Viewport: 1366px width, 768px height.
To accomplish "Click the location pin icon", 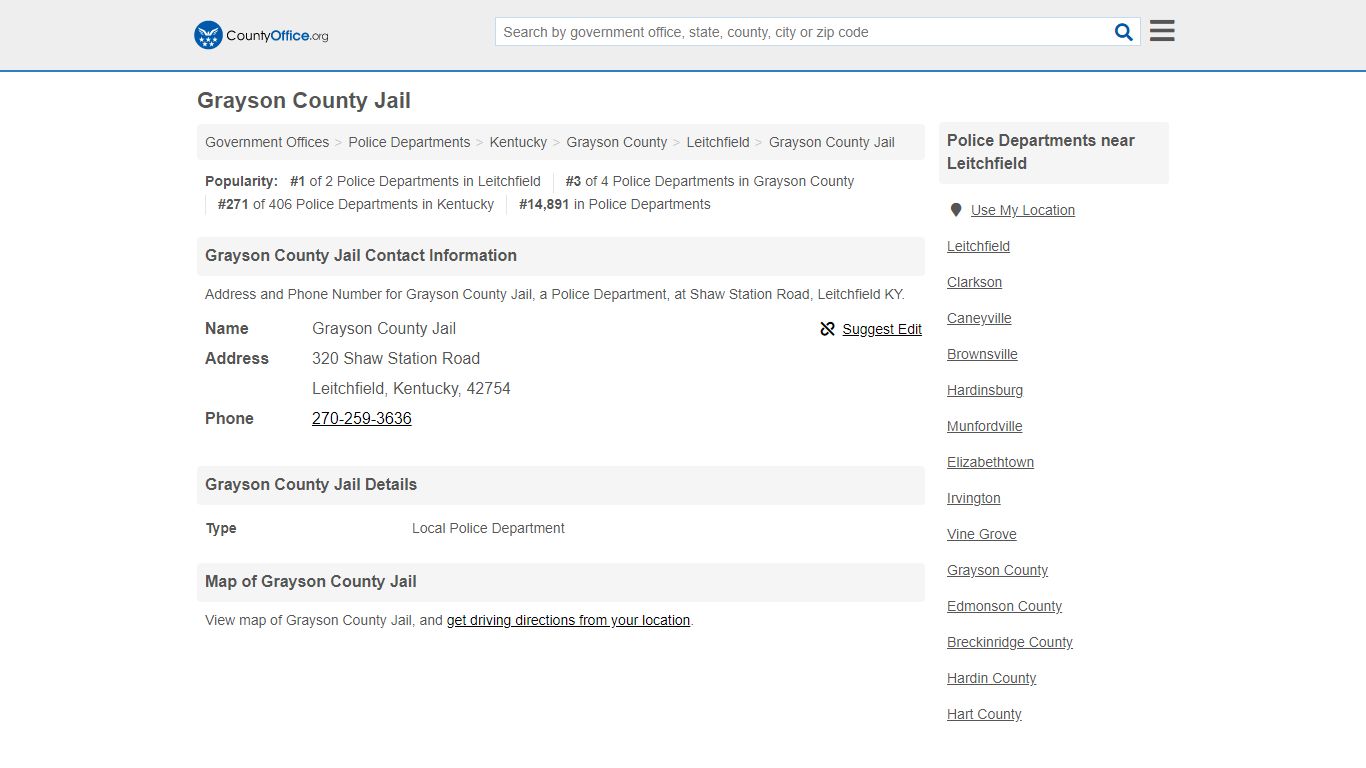I will pos(956,210).
